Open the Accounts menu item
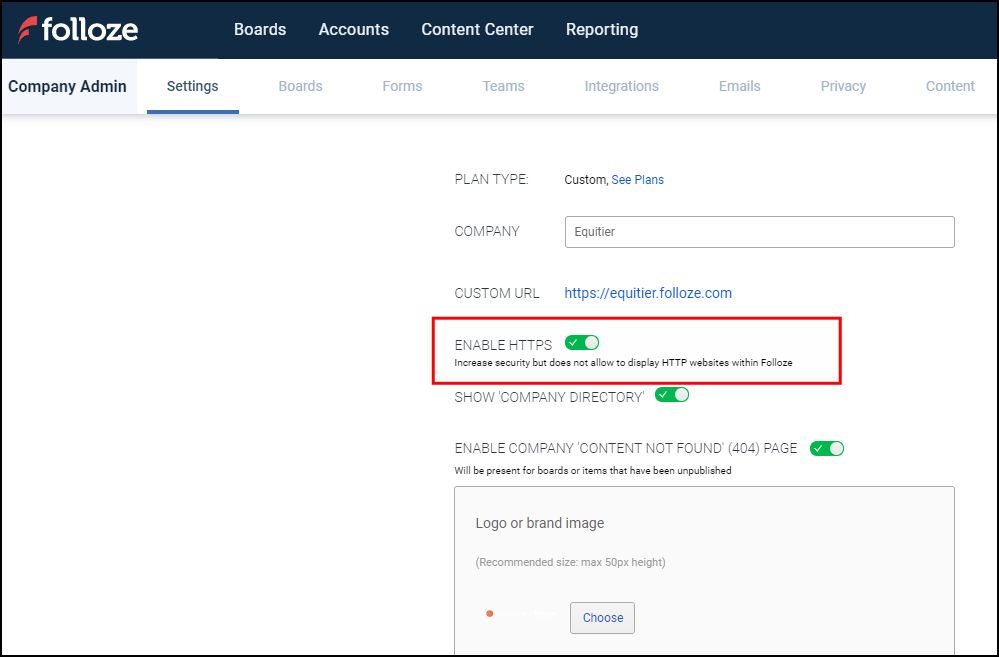 point(354,30)
